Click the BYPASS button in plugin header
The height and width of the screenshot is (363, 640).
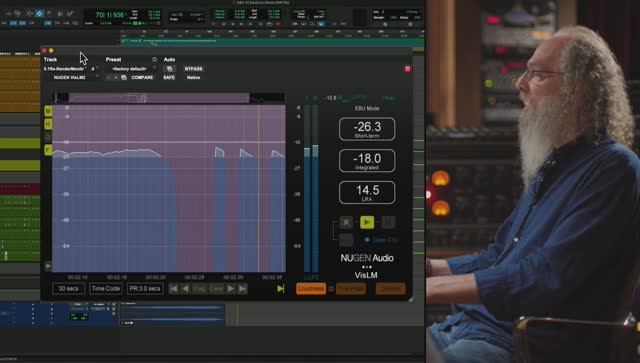click(x=193, y=69)
